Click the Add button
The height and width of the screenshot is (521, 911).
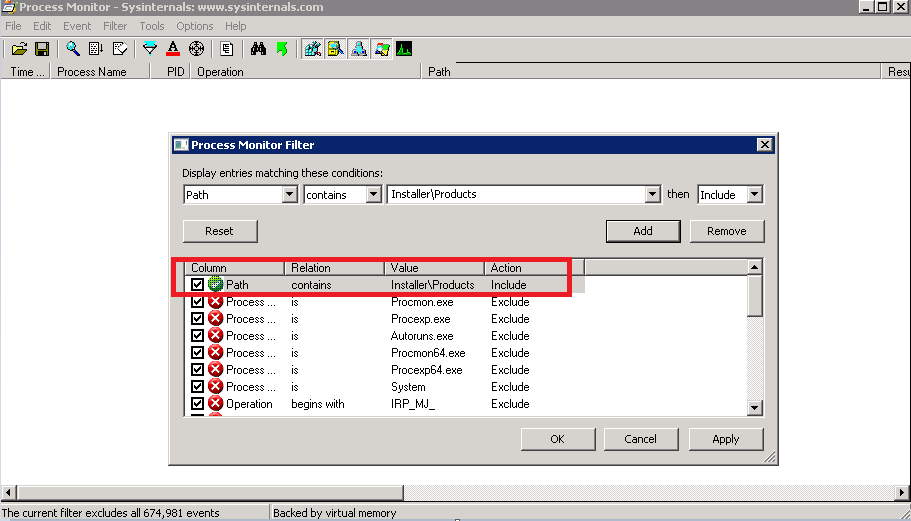tap(643, 231)
